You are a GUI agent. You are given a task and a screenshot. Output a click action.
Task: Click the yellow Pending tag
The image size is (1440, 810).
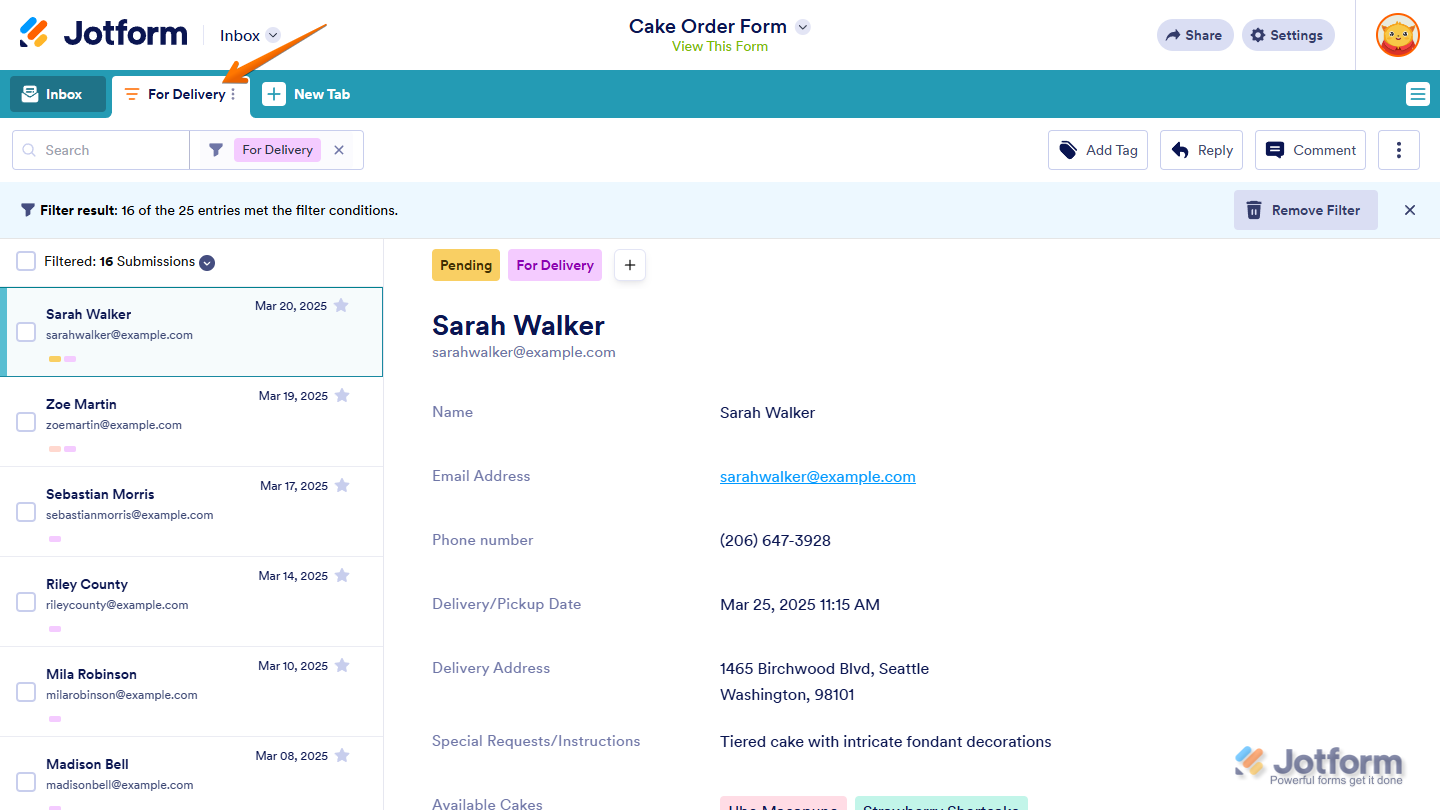(x=466, y=265)
